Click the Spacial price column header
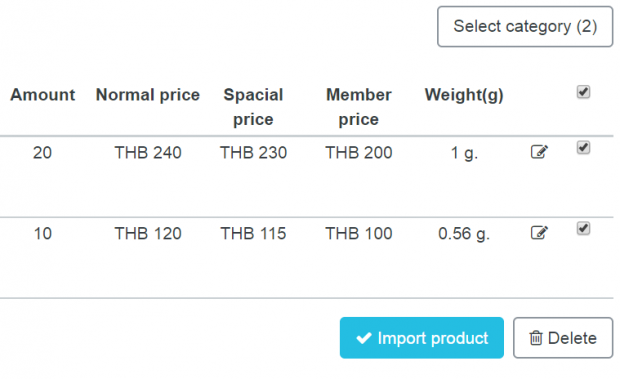The width and height of the screenshot is (620, 379). 253,107
